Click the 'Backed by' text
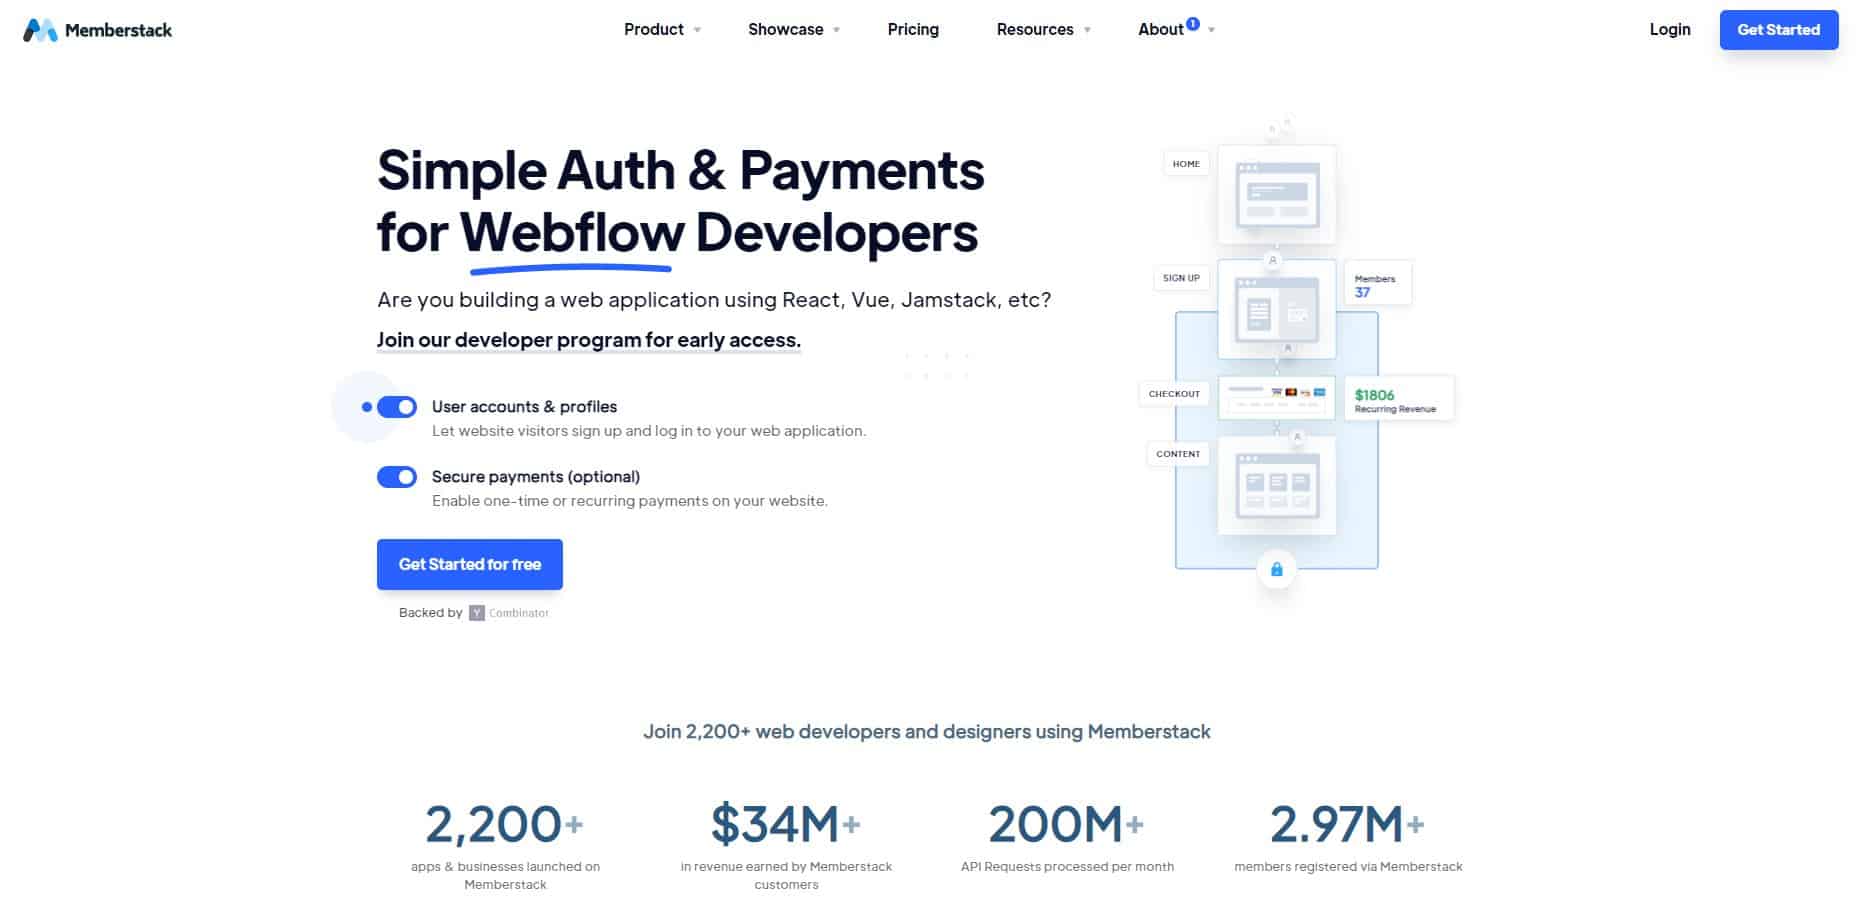 tap(430, 613)
